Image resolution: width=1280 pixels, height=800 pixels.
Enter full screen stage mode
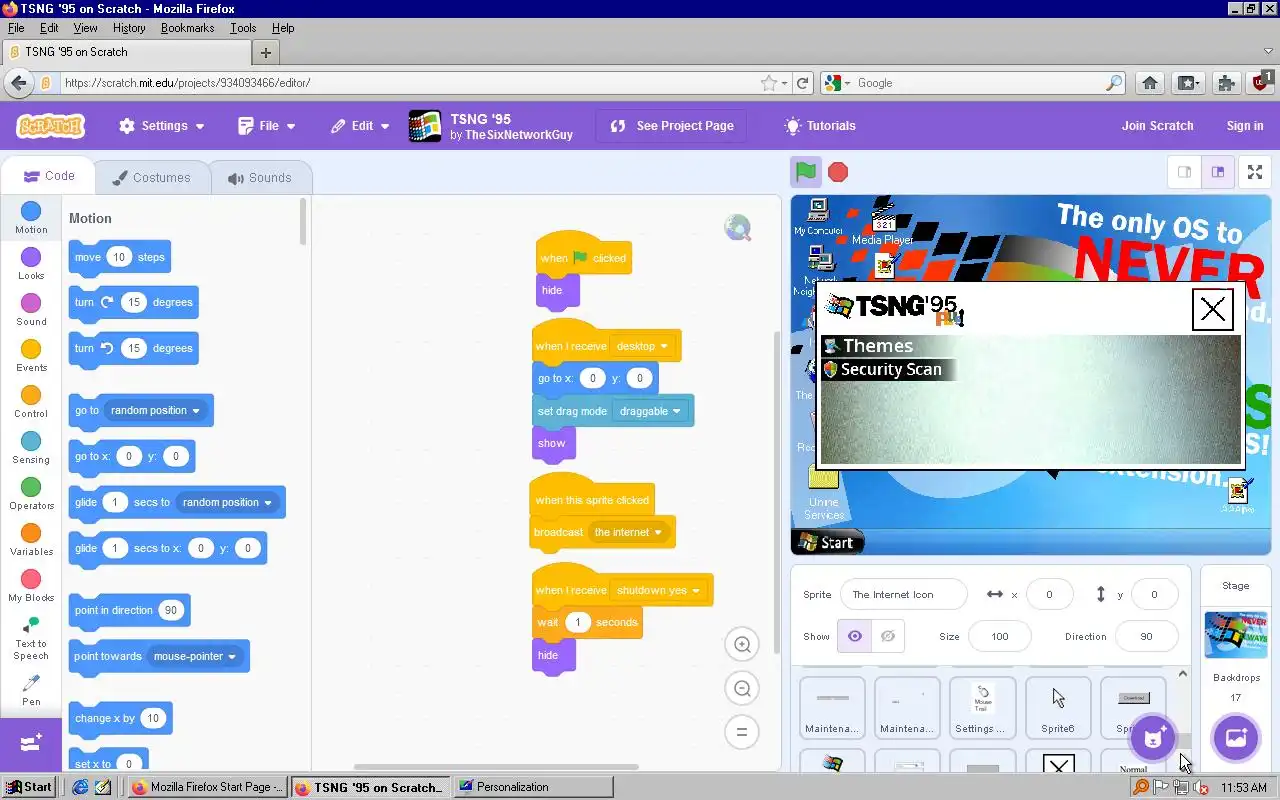point(1254,172)
